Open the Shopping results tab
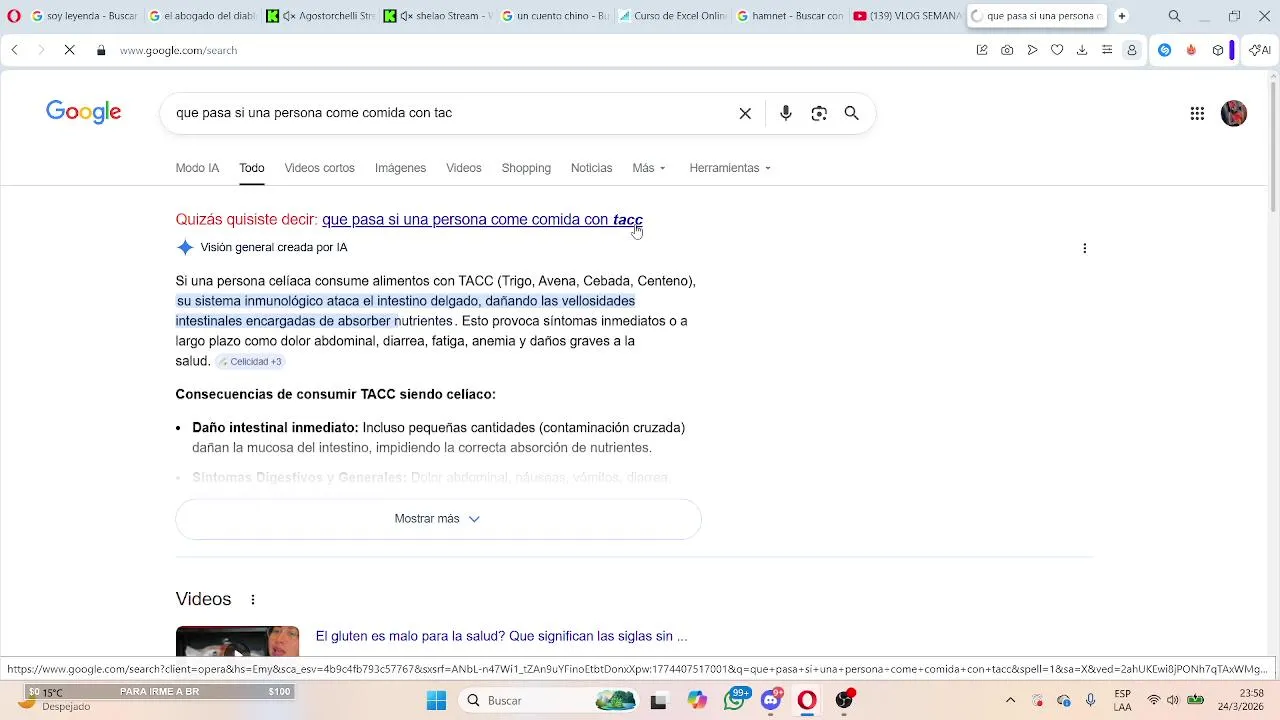 tap(526, 168)
